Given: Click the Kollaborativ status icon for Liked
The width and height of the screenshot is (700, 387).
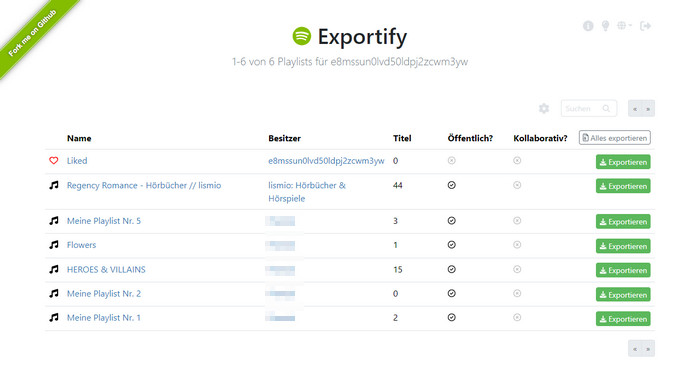Looking at the screenshot, I should [517, 160].
